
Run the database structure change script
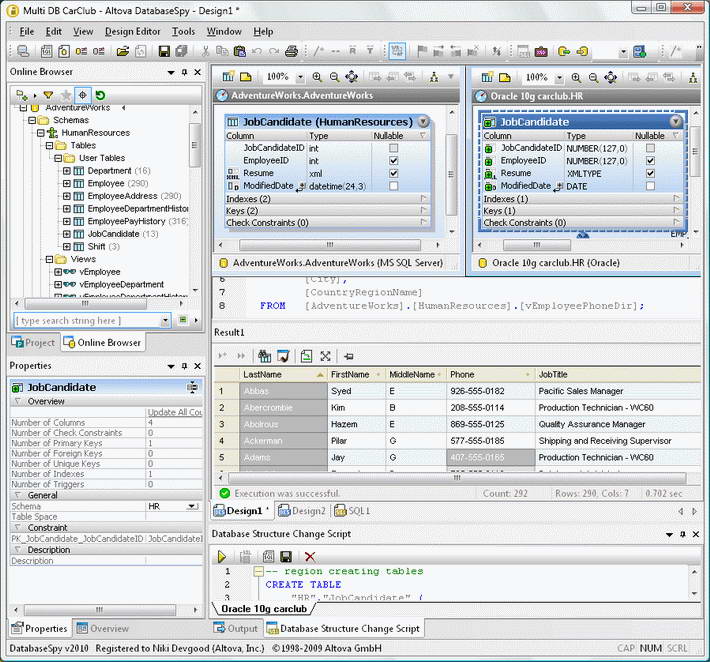click(221, 556)
